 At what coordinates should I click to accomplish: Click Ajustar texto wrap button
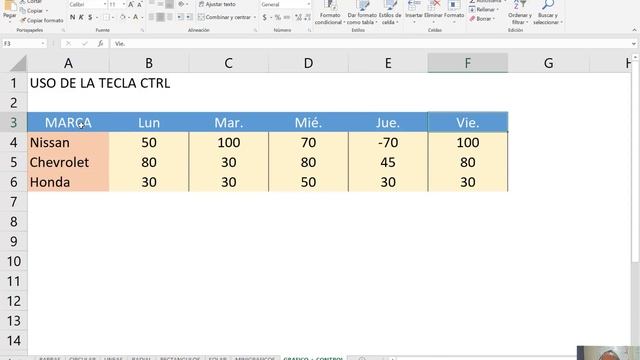(x=217, y=4)
